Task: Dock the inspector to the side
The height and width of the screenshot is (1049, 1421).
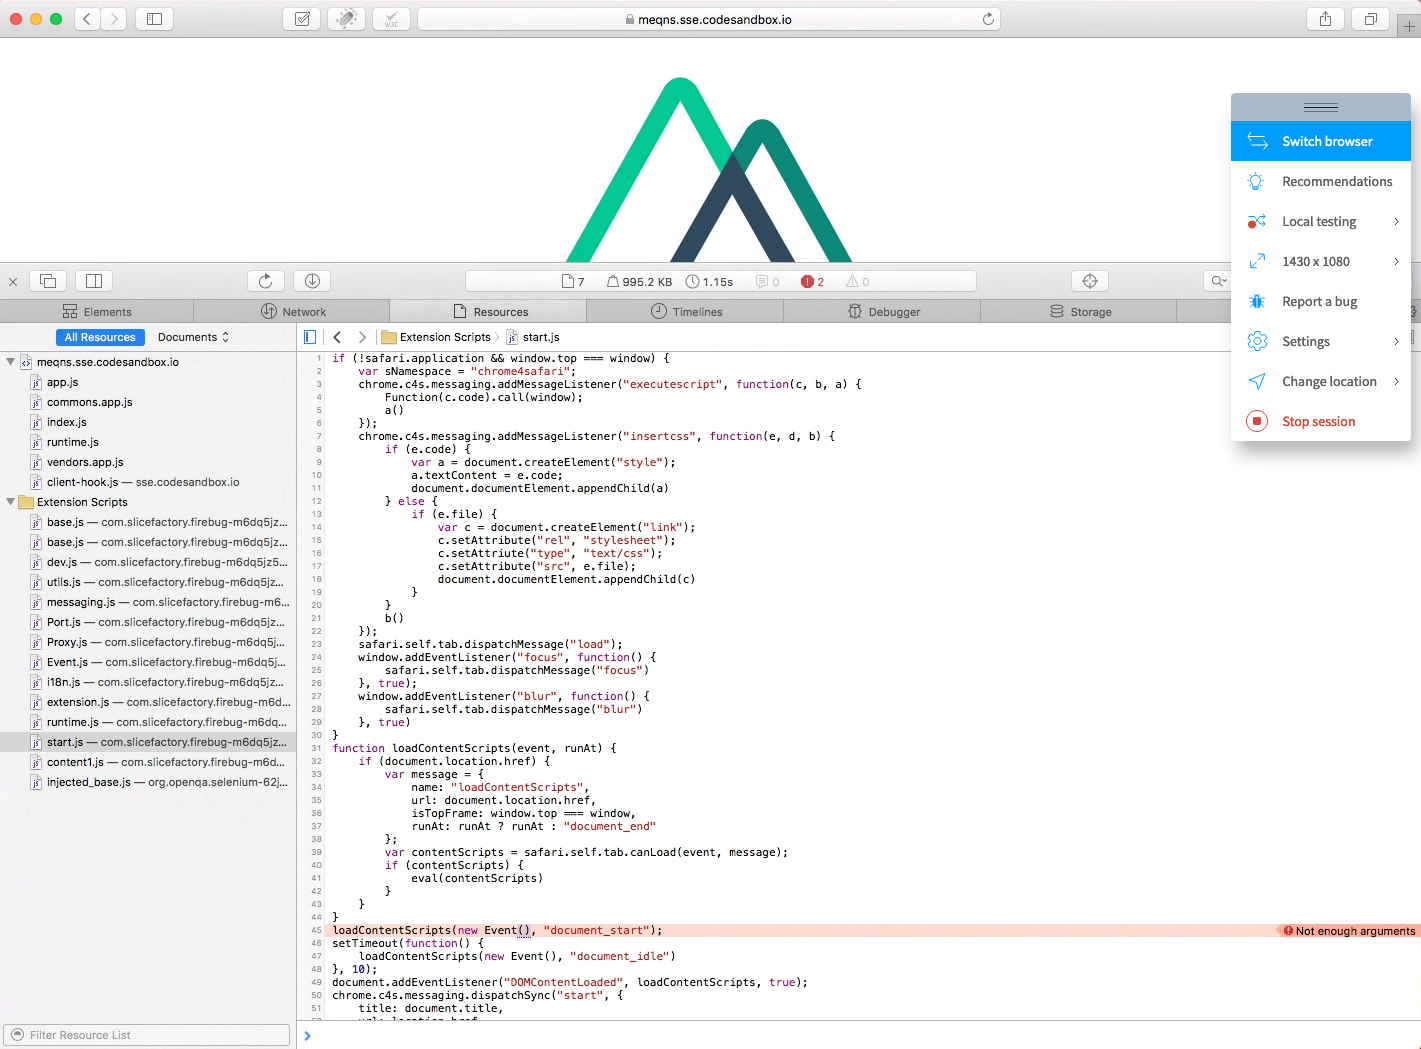Action: 94,281
